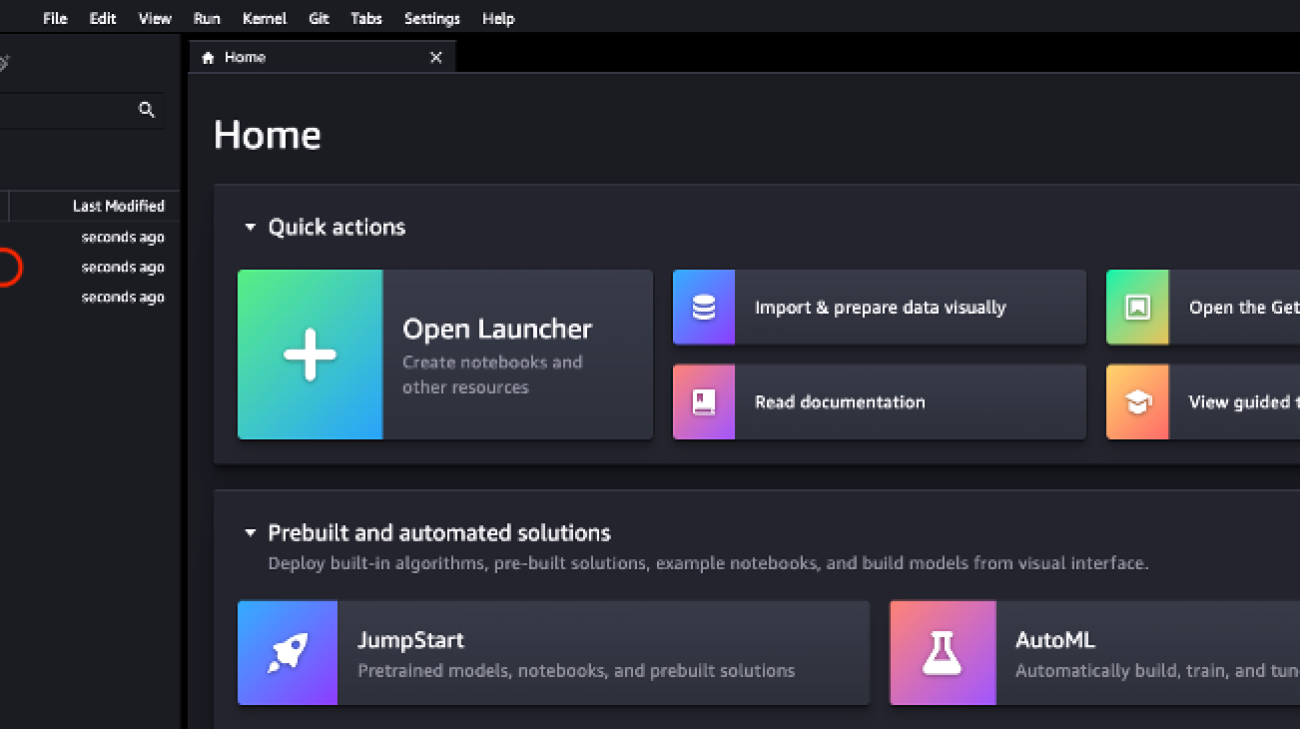This screenshot has width=1300, height=731.
Task: Open the Kernel menu
Action: [x=264, y=18]
